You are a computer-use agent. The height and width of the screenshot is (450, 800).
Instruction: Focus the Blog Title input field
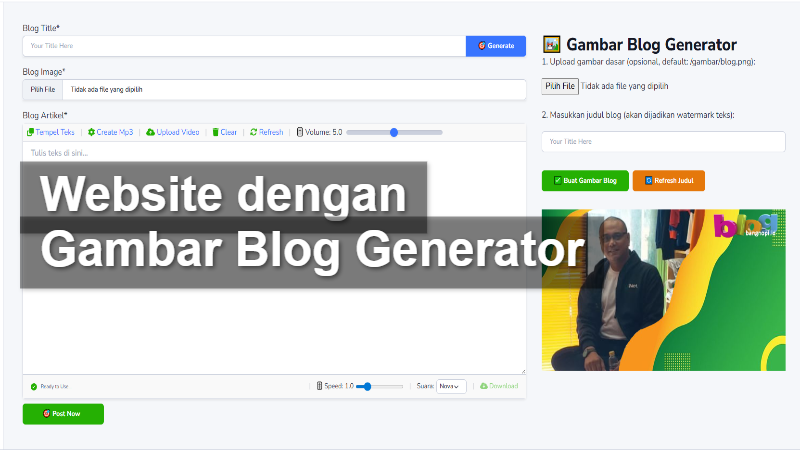(x=244, y=46)
